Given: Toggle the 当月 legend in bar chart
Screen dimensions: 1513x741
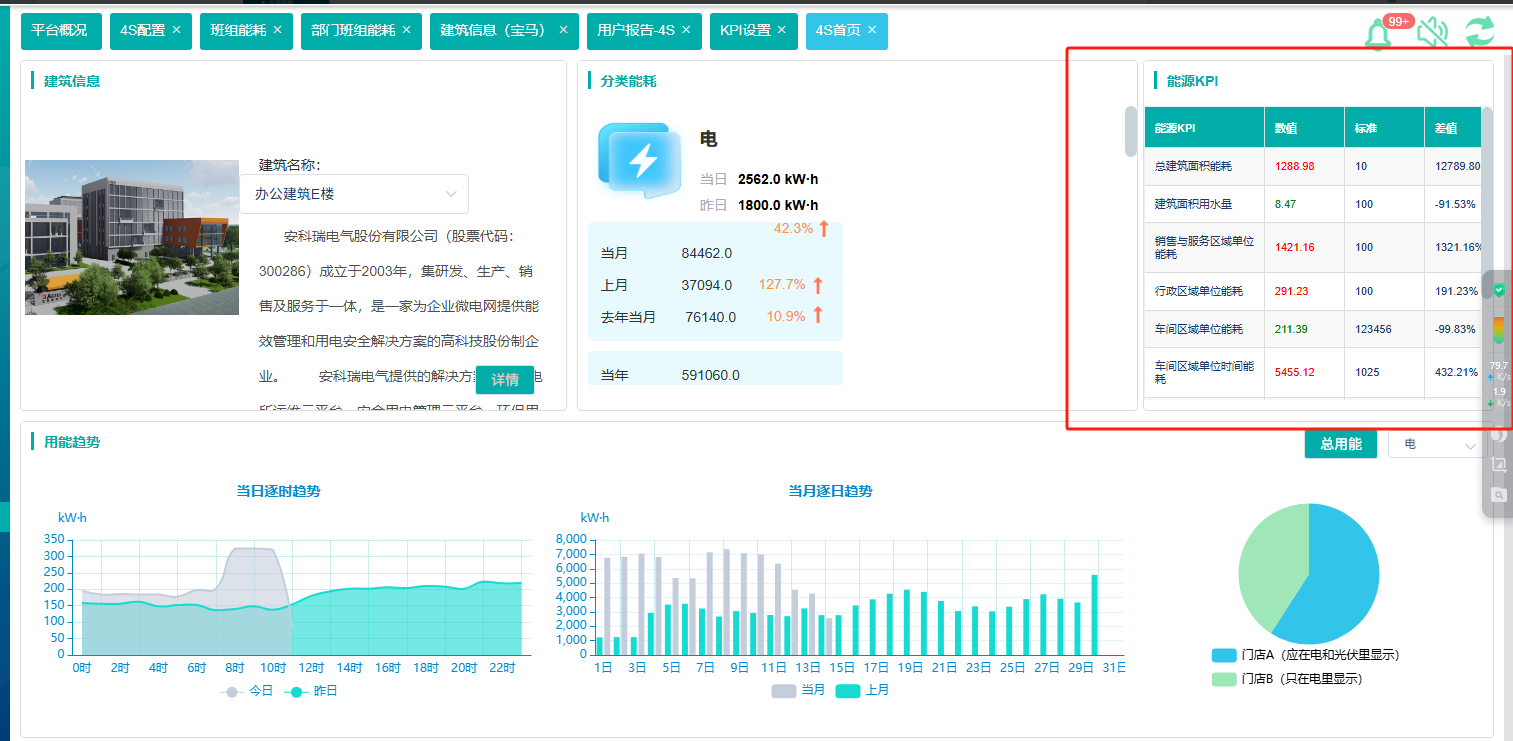Looking at the screenshot, I should click(x=798, y=691).
